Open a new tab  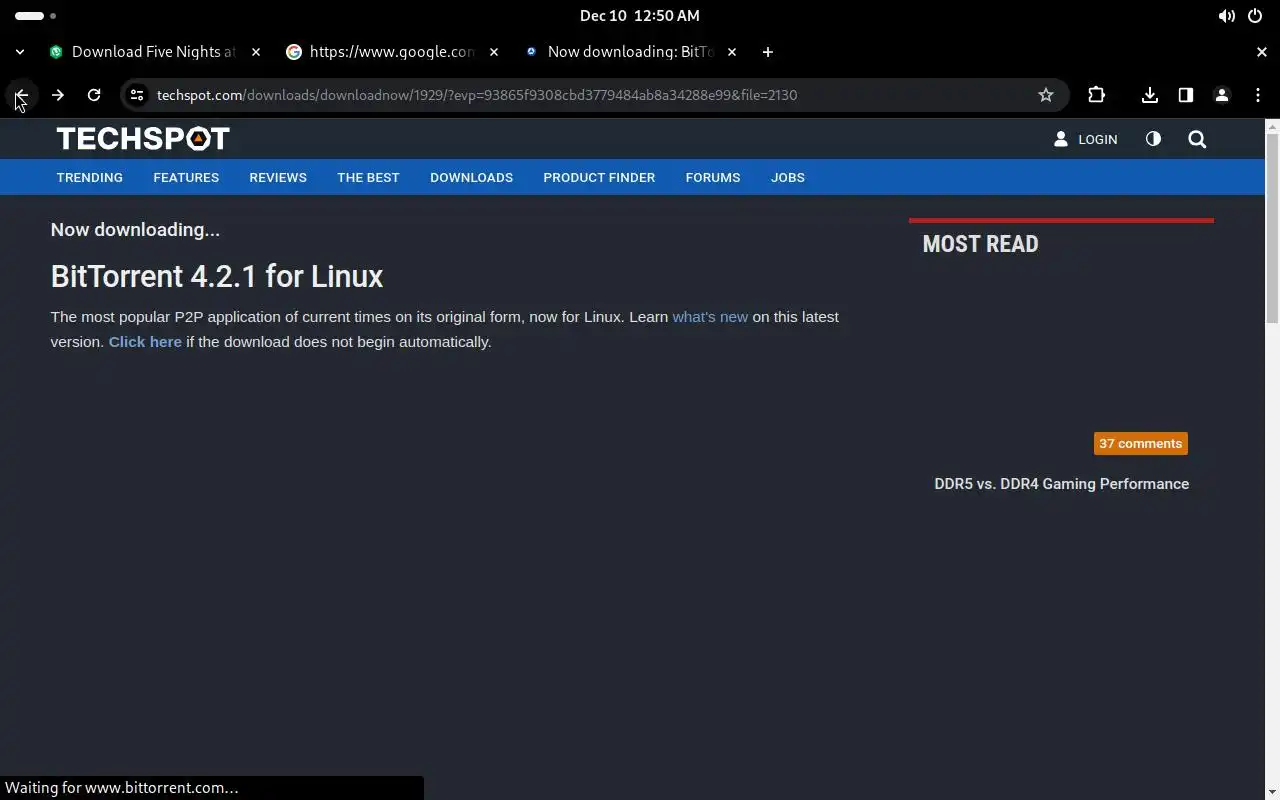pos(768,52)
